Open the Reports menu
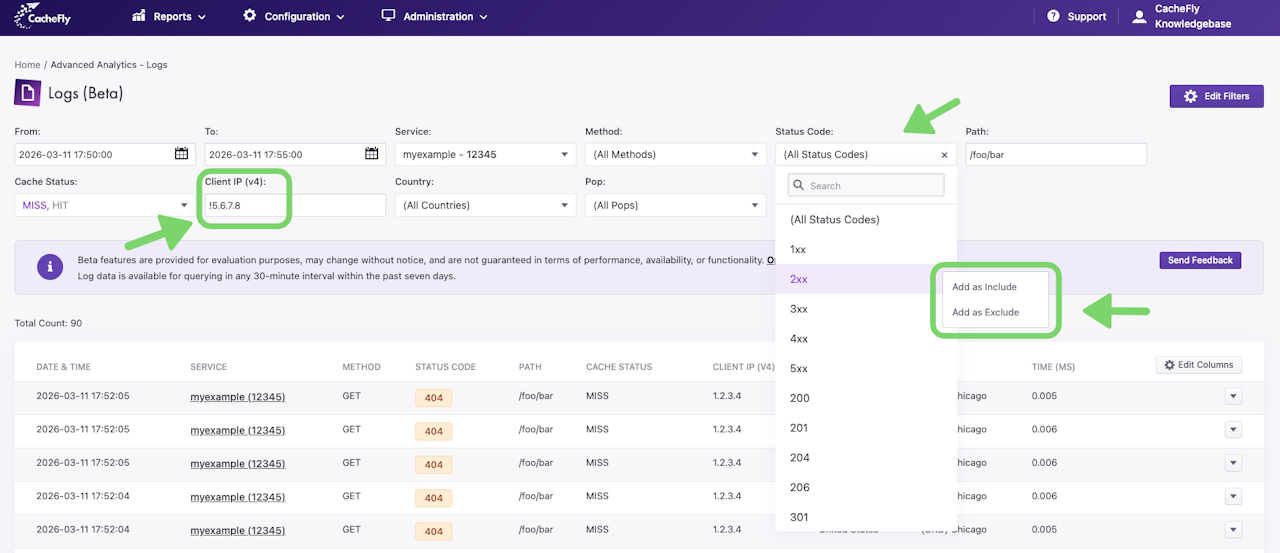Screen dimensions: 1280x553 point(172,17)
